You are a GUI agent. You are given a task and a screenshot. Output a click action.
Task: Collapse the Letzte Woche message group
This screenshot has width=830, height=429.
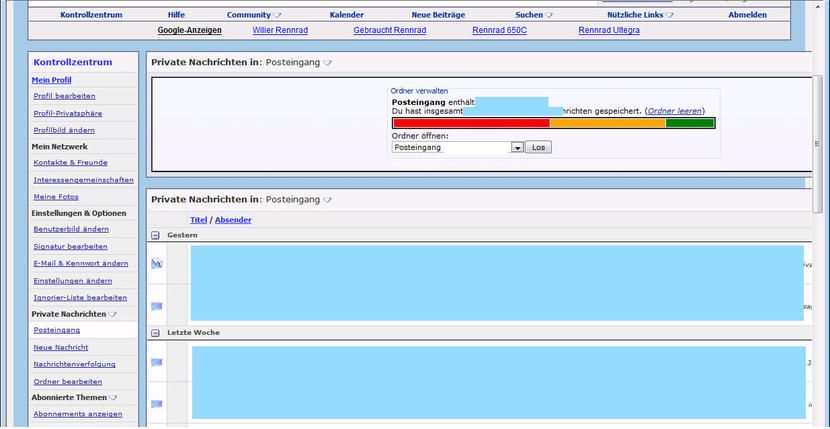coord(155,332)
